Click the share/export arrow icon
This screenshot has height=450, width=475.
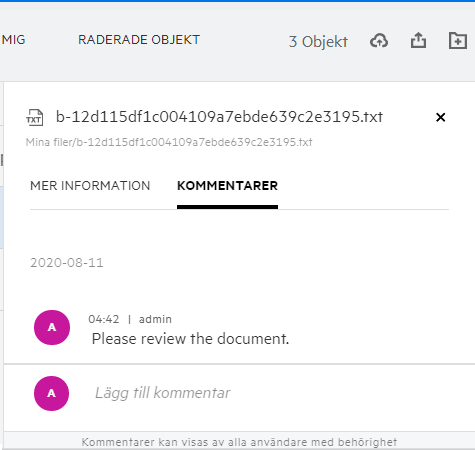click(x=418, y=41)
